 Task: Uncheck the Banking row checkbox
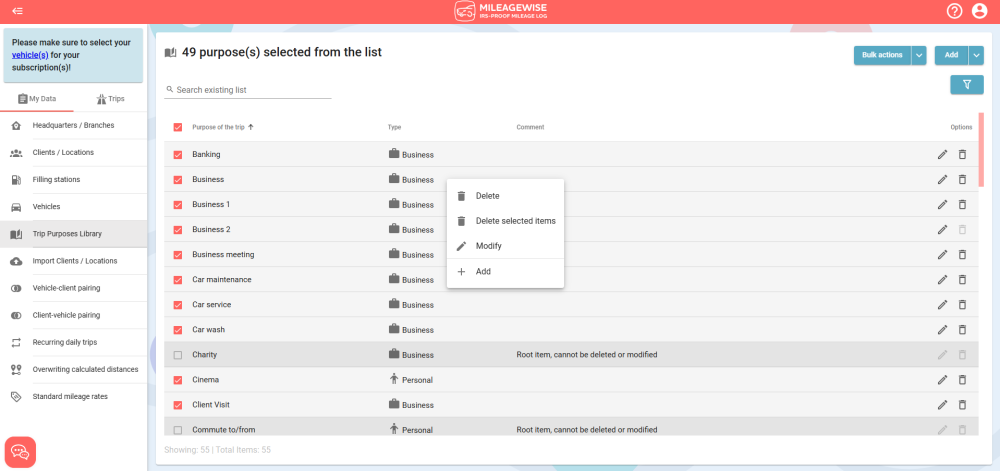(x=178, y=155)
